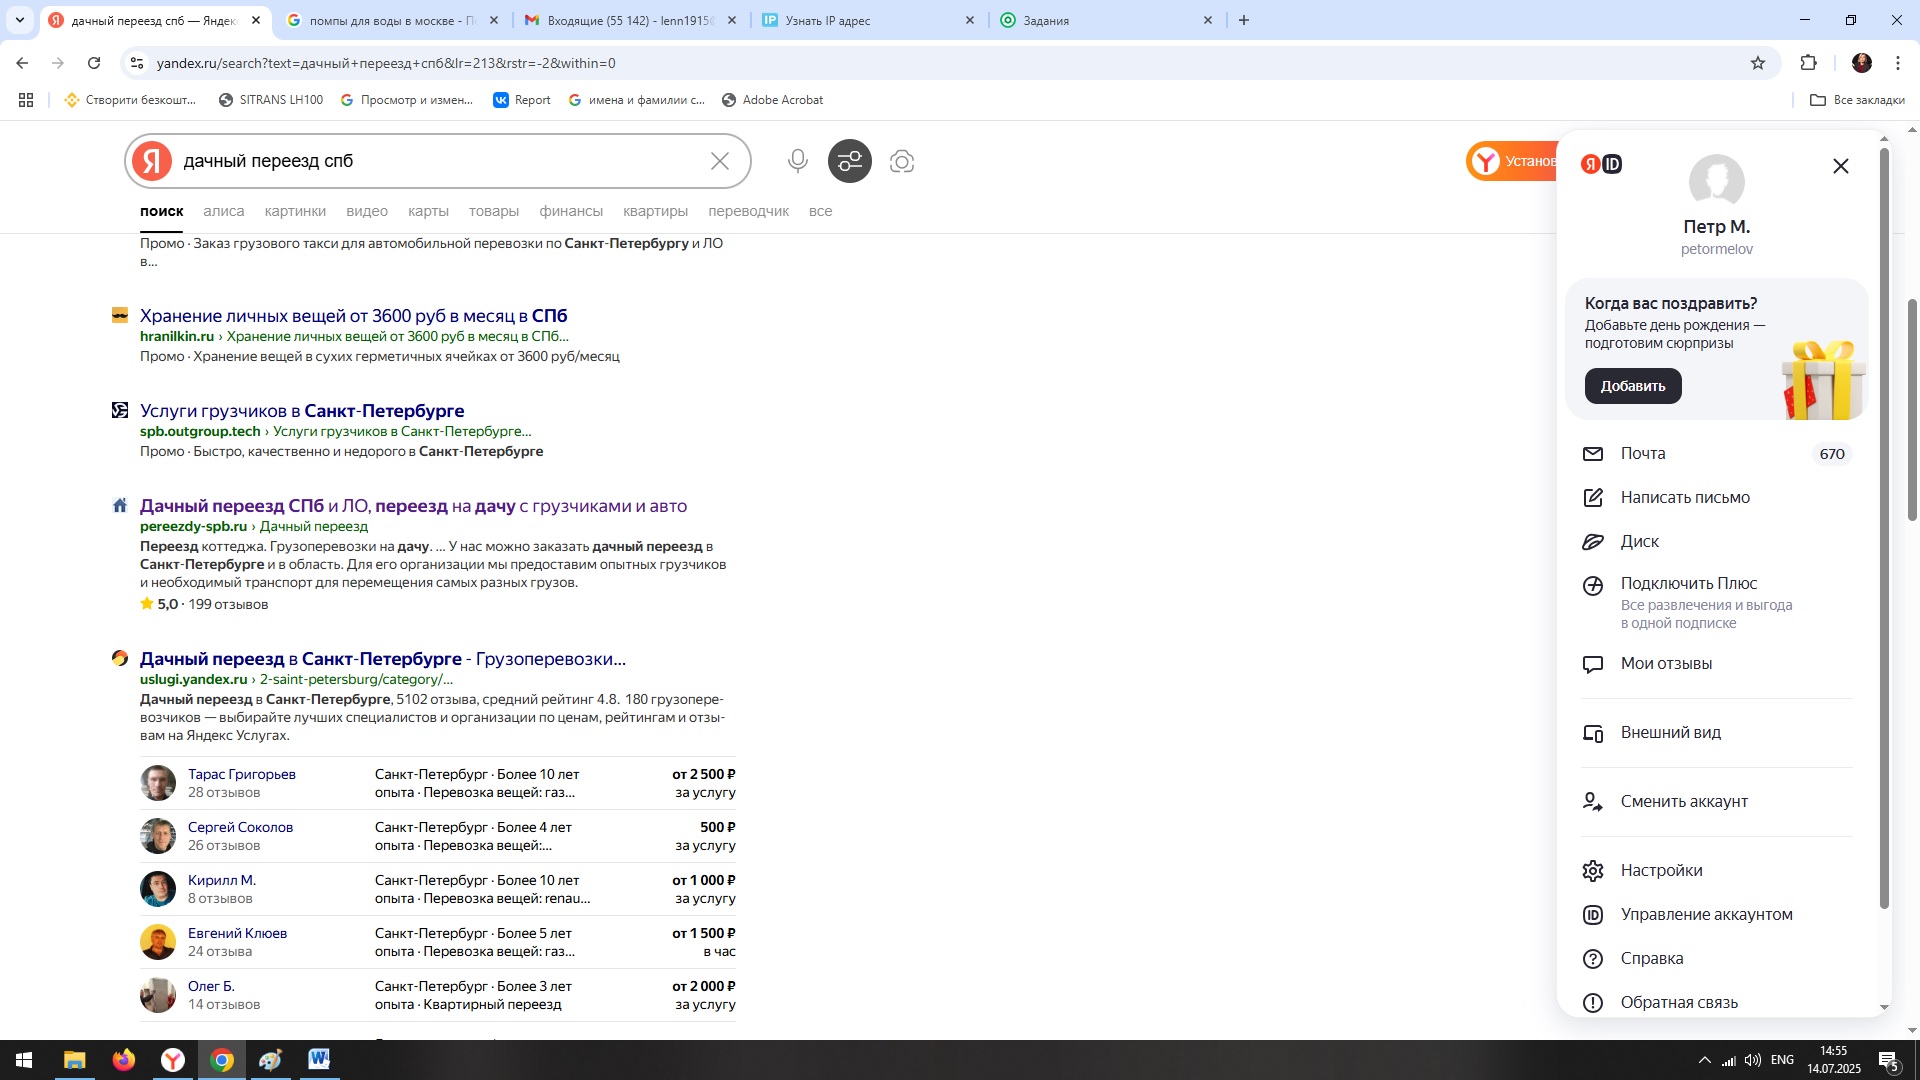Open Word from taskbar
The height and width of the screenshot is (1080, 1920).
click(319, 1060)
